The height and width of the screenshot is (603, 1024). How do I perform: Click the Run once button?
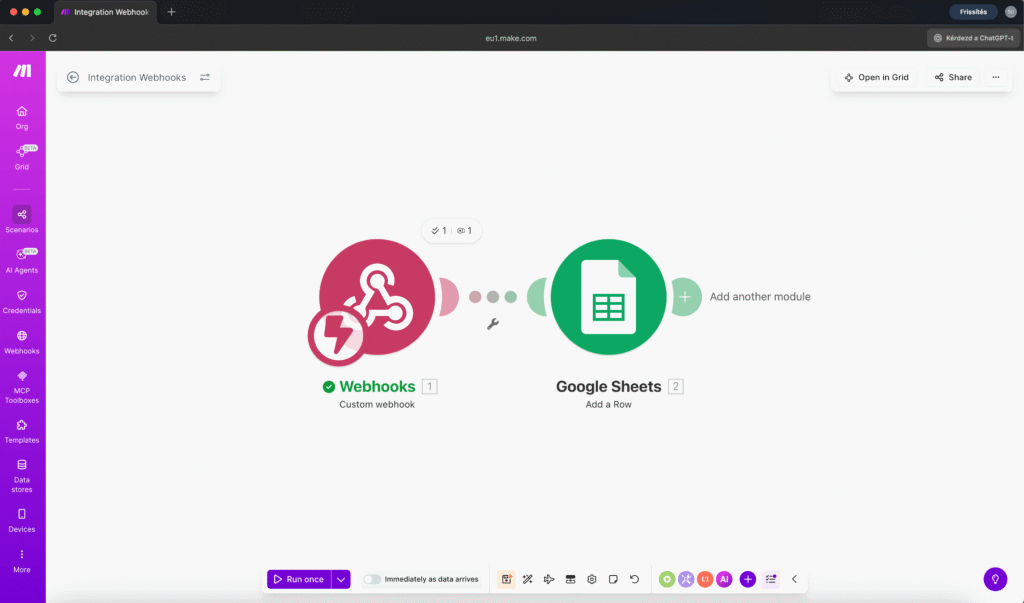(300, 579)
